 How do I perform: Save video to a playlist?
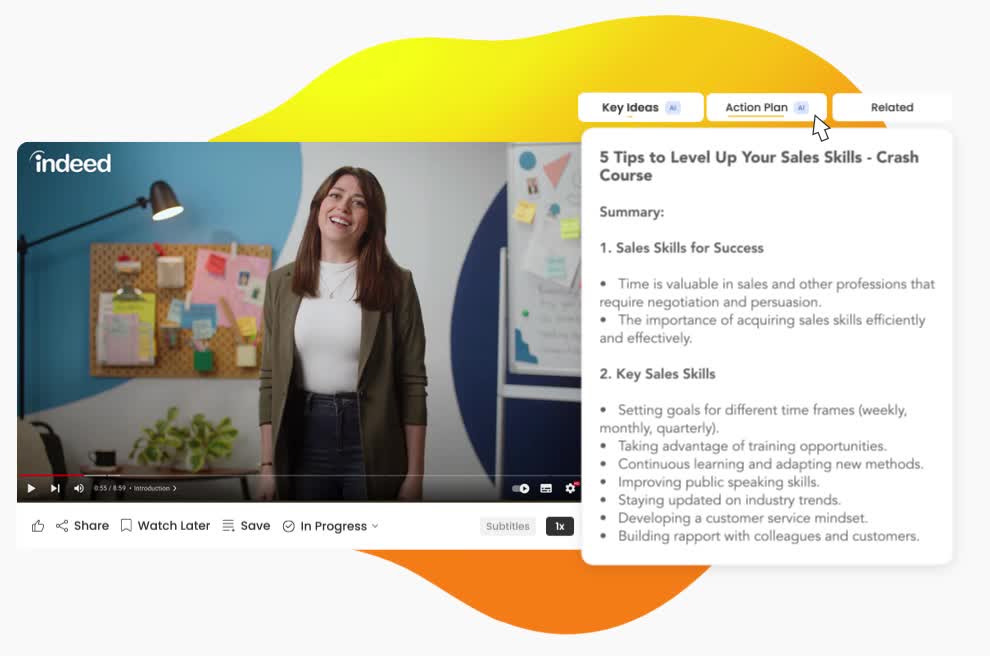[246, 526]
